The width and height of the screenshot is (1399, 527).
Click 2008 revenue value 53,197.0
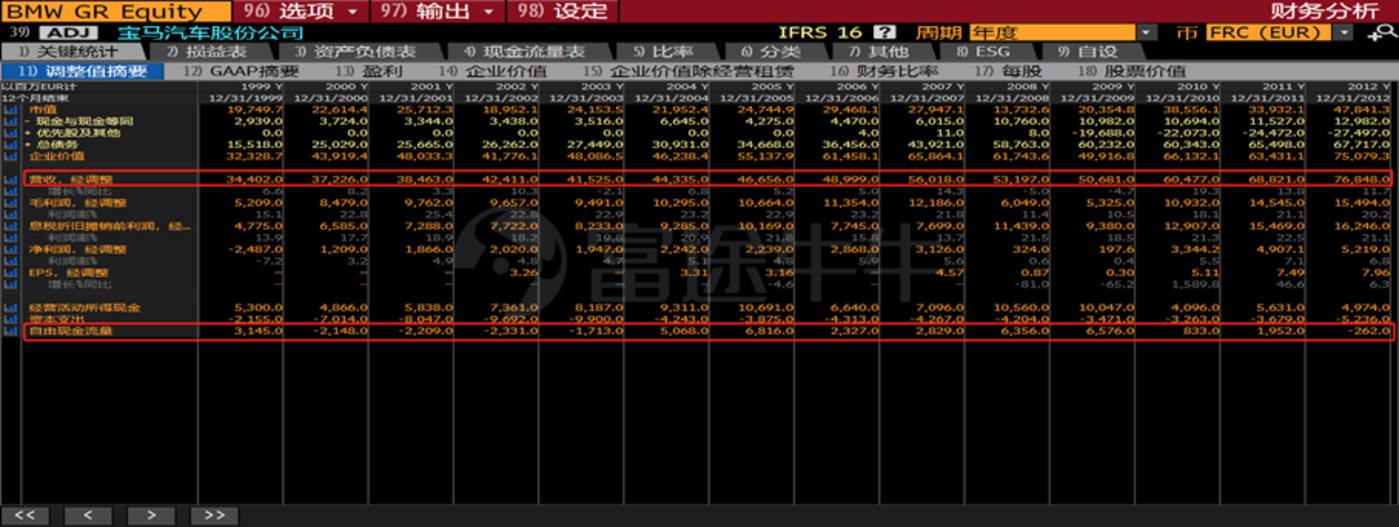1021,178
